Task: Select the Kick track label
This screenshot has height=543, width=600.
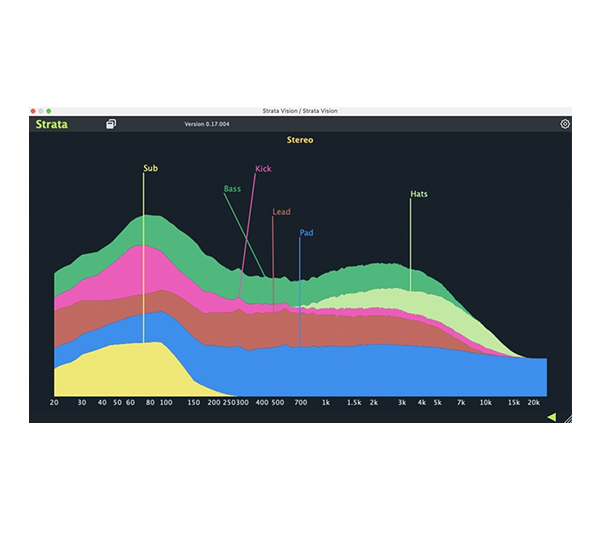Action: 263,169
